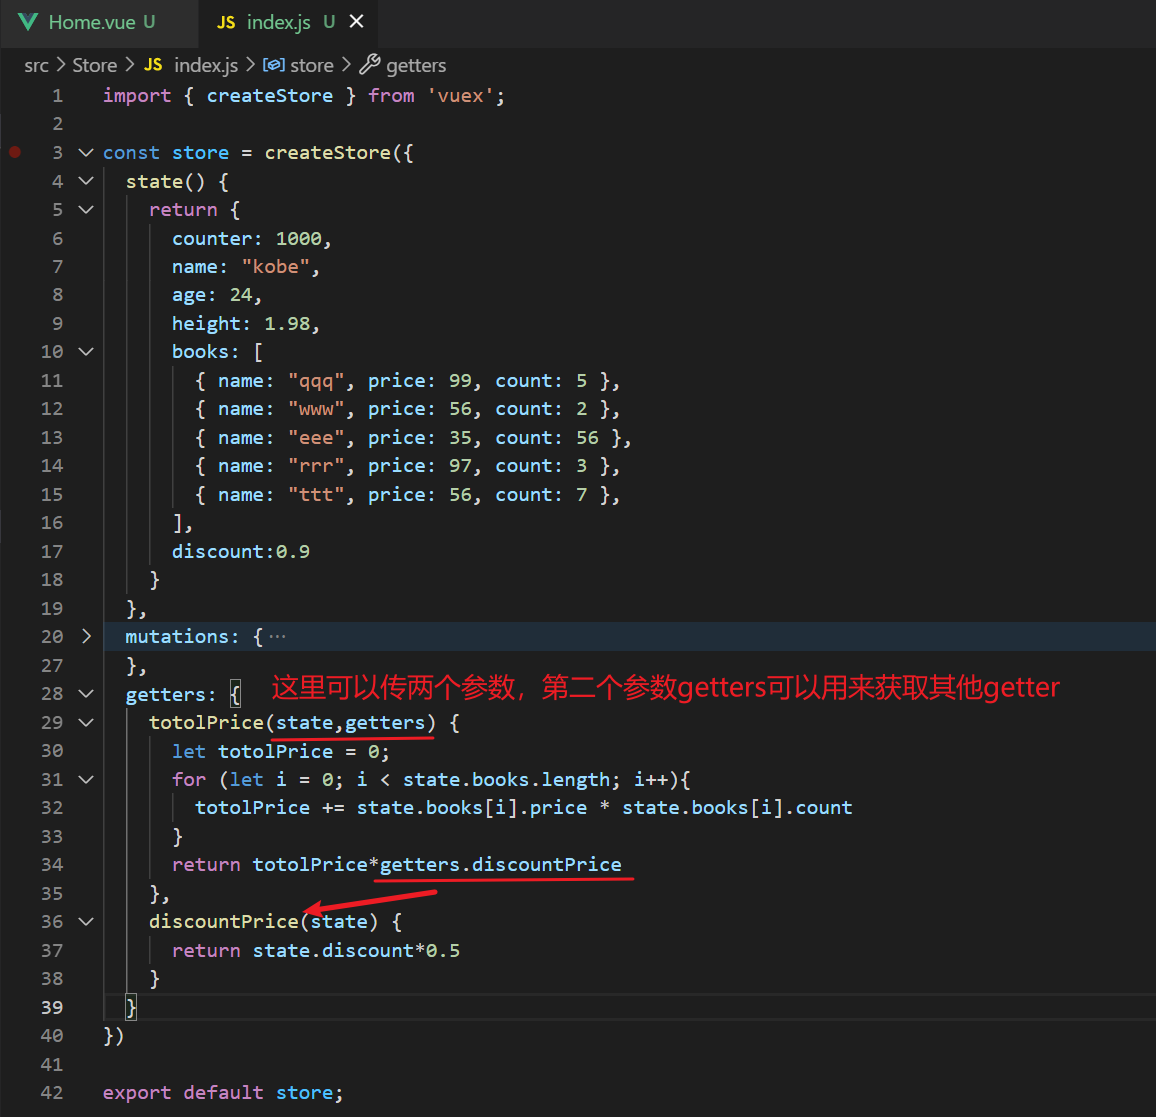
Task: Select the index.js editor tab
Action: pyautogui.click(x=288, y=22)
